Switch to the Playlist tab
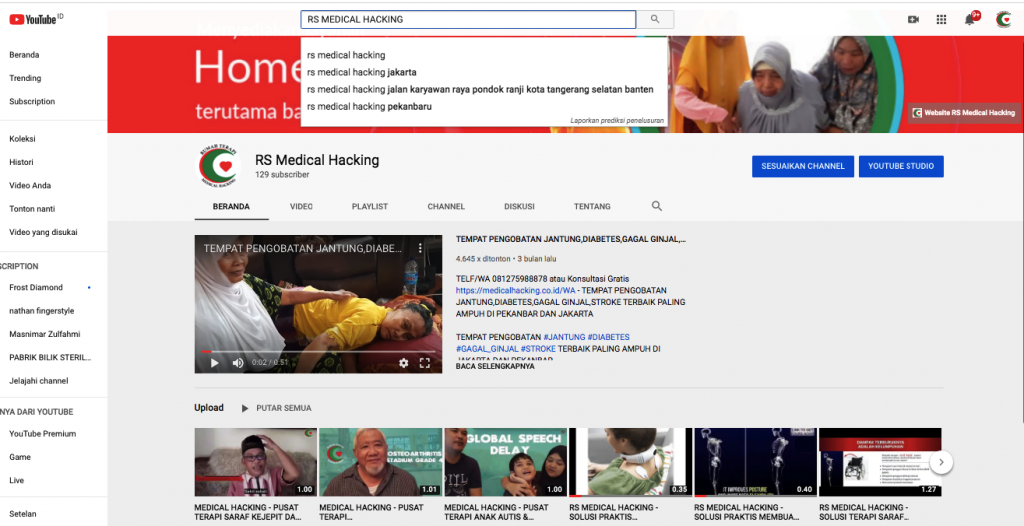 tap(370, 206)
